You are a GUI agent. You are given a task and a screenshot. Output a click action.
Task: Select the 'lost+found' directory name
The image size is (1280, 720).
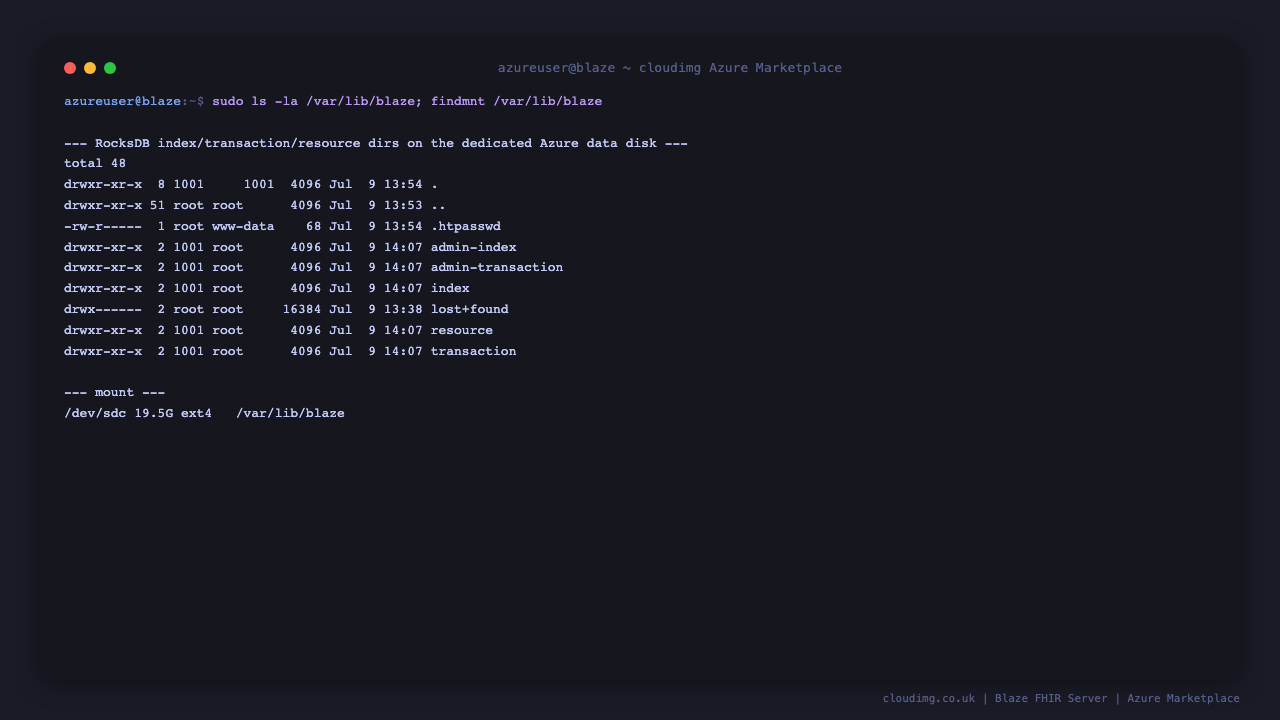(x=470, y=310)
